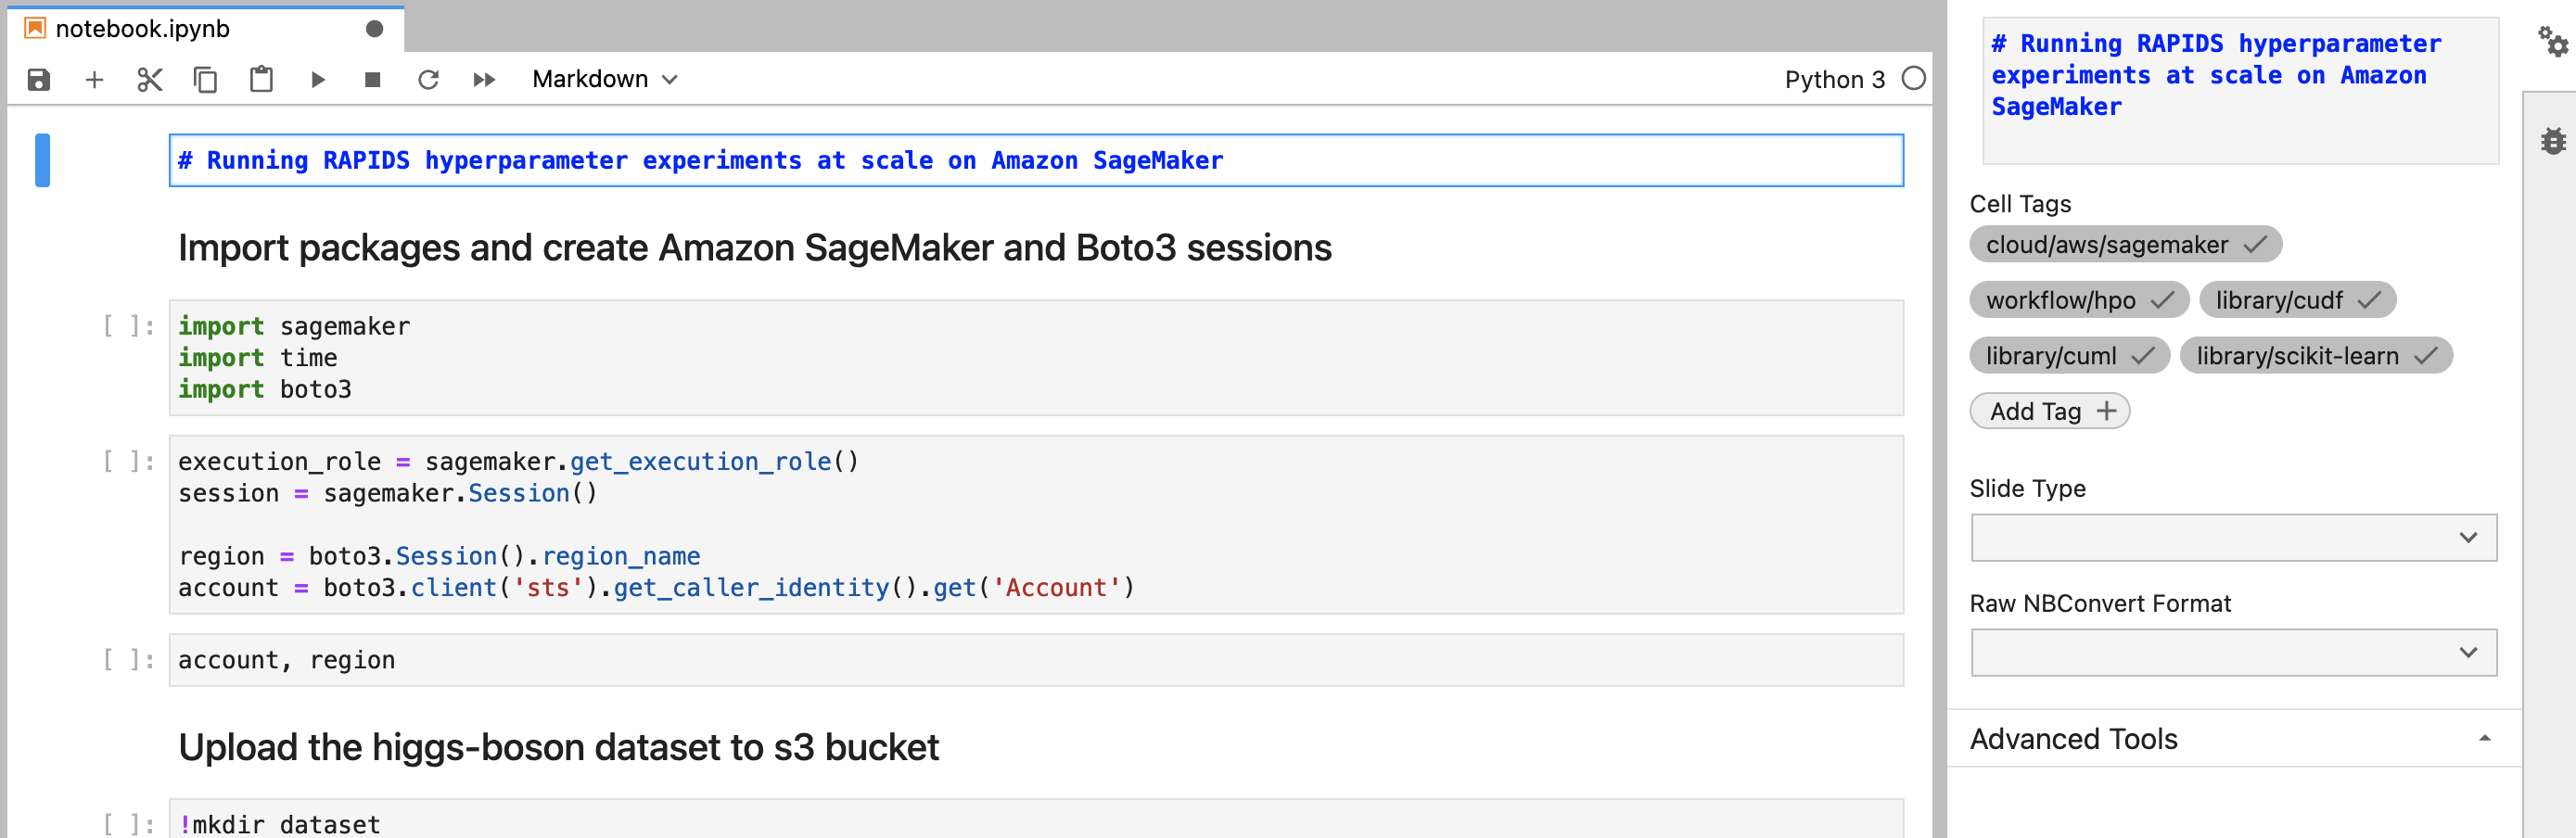2576x838 pixels.
Task: Open the Slide Type dropdown
Action: pyautogui.click(x=2232, y=538)
